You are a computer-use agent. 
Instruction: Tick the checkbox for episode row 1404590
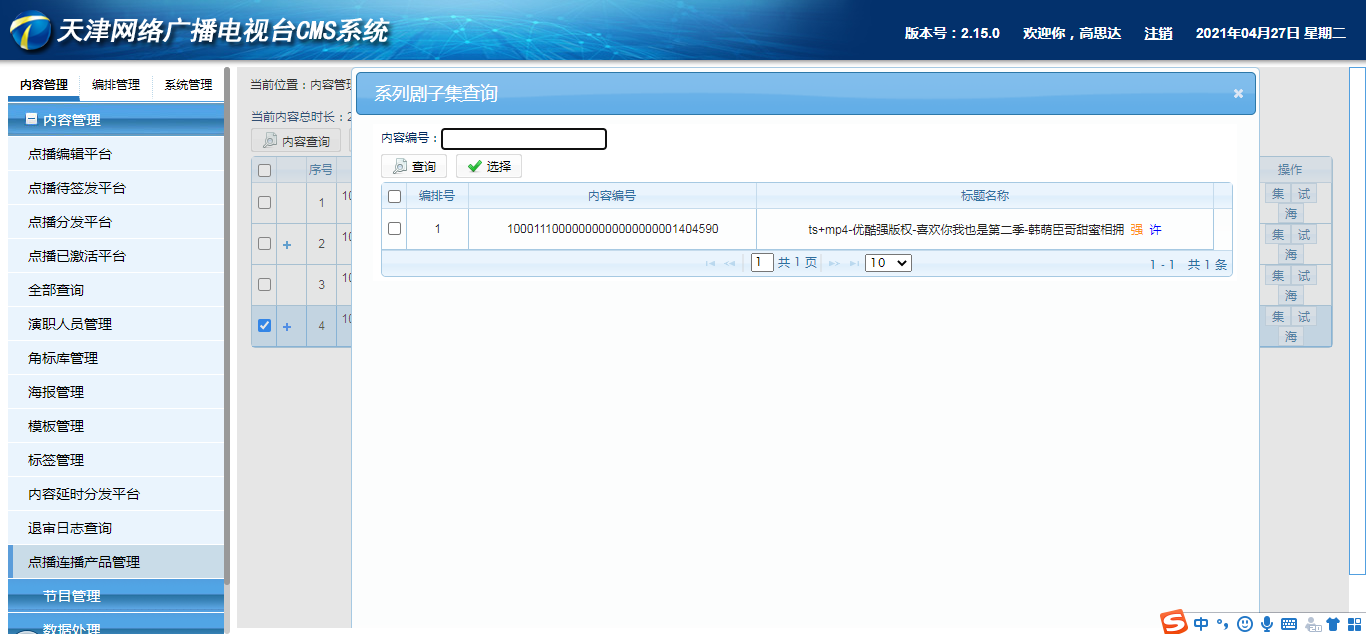pyautogui.click(x=394, y=229)
